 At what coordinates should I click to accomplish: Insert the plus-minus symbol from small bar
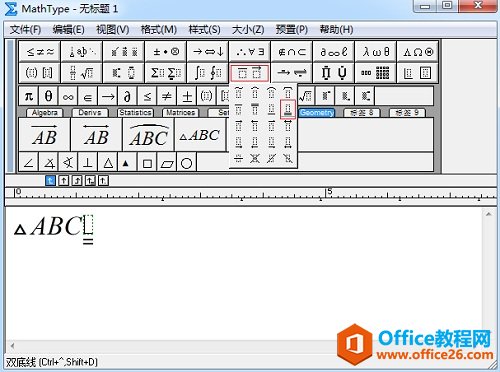click(187, 96)
